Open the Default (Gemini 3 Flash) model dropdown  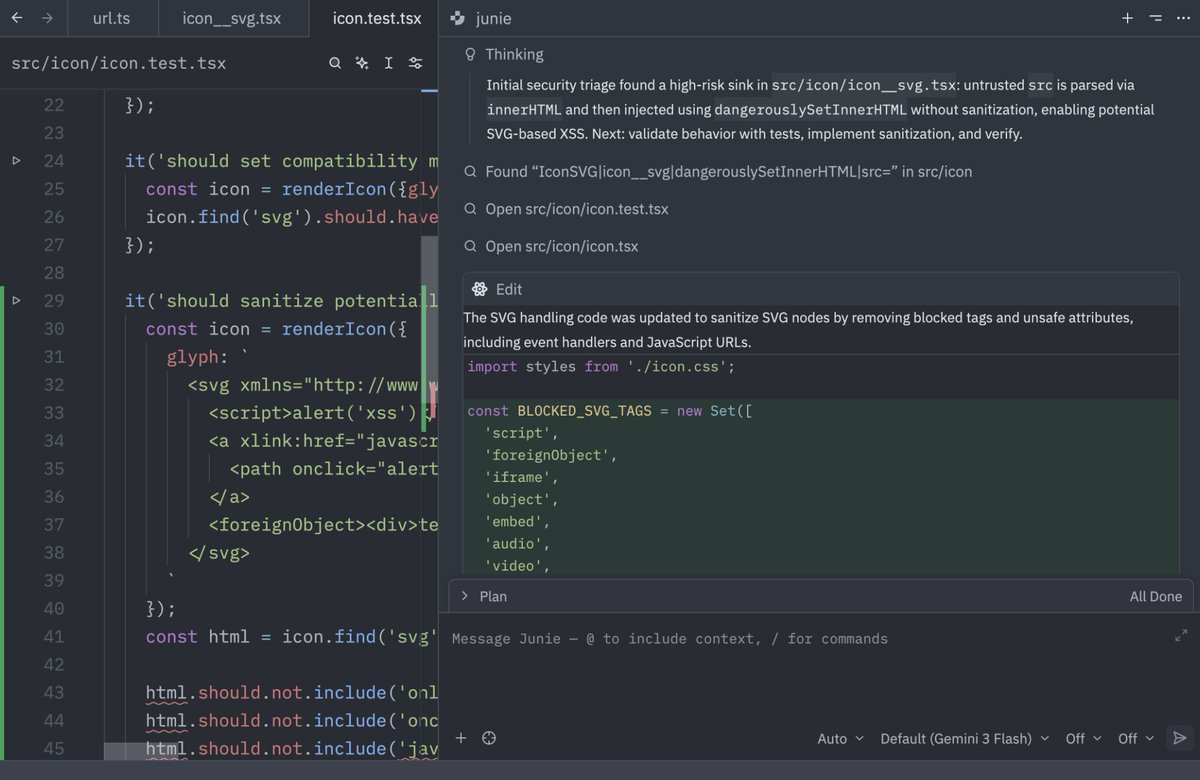(x=965, y=738)
